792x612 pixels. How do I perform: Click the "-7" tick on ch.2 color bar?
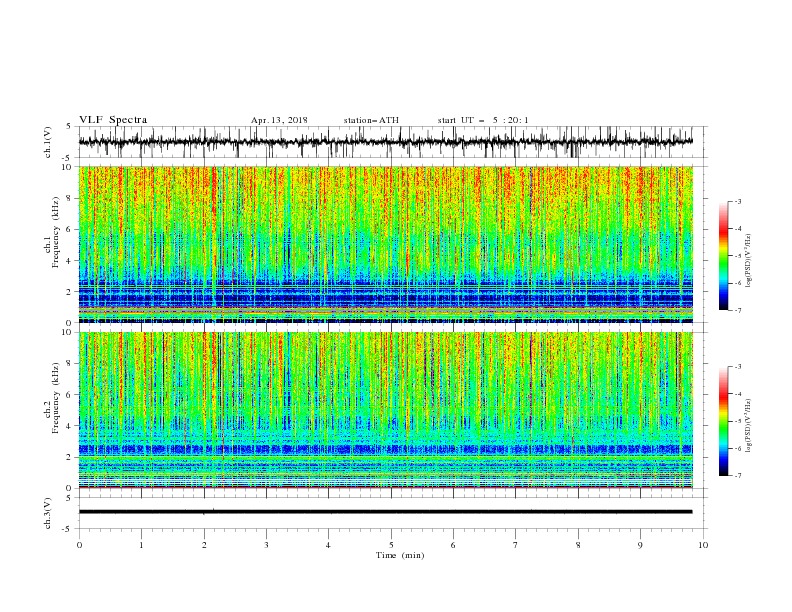pos(738,475)
